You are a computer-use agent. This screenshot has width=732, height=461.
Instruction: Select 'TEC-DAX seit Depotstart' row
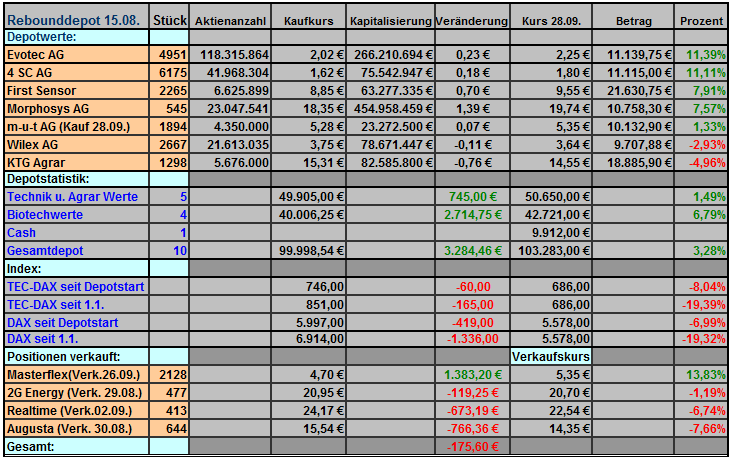click(x=76, y=287)
